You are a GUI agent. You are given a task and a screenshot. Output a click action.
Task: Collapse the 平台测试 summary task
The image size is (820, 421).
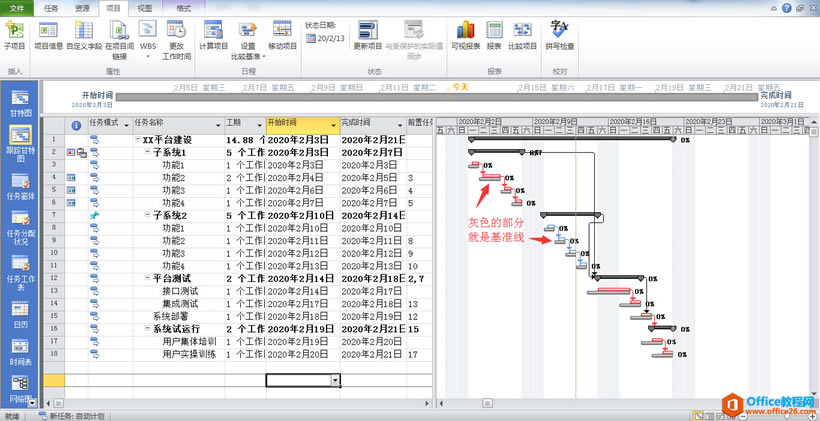[x=146, y=278]
